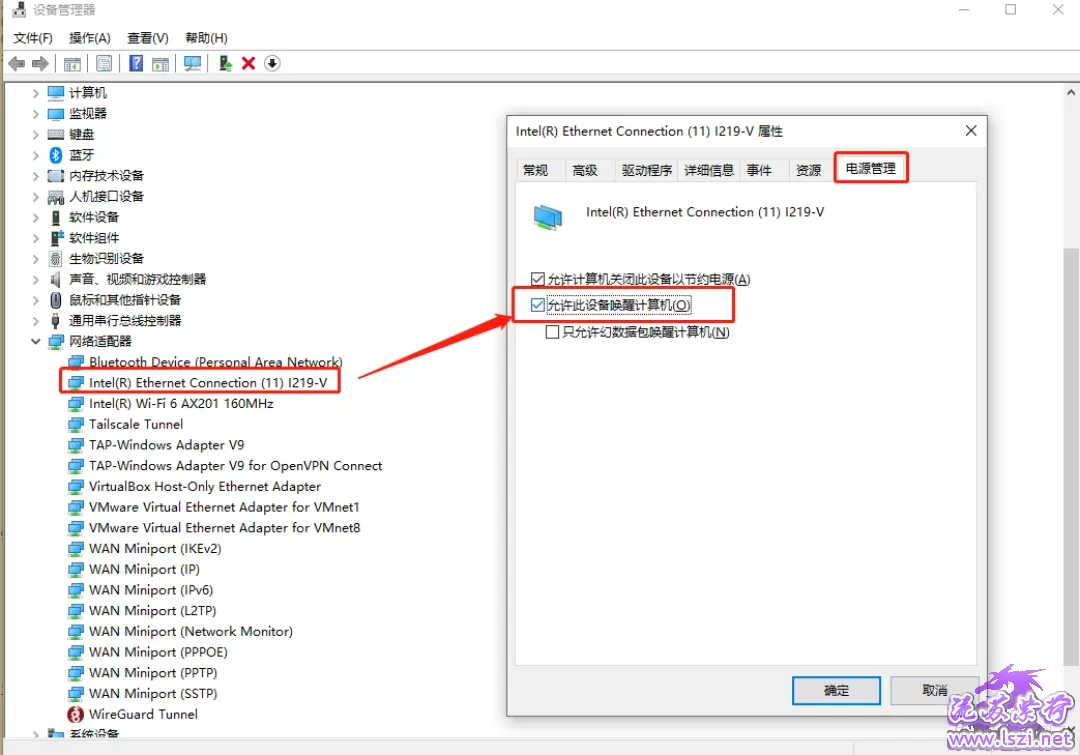This screenshot has width=1080, height=755.
Task: Select the 蓝牙 Bluetooth icon in tree
Action: click(x=56, y=155)
